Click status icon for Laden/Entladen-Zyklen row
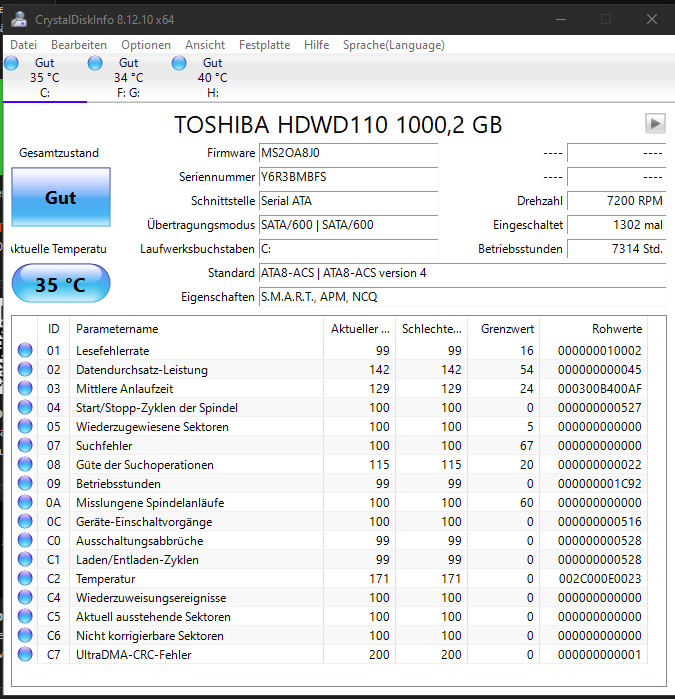 point(25,559)
